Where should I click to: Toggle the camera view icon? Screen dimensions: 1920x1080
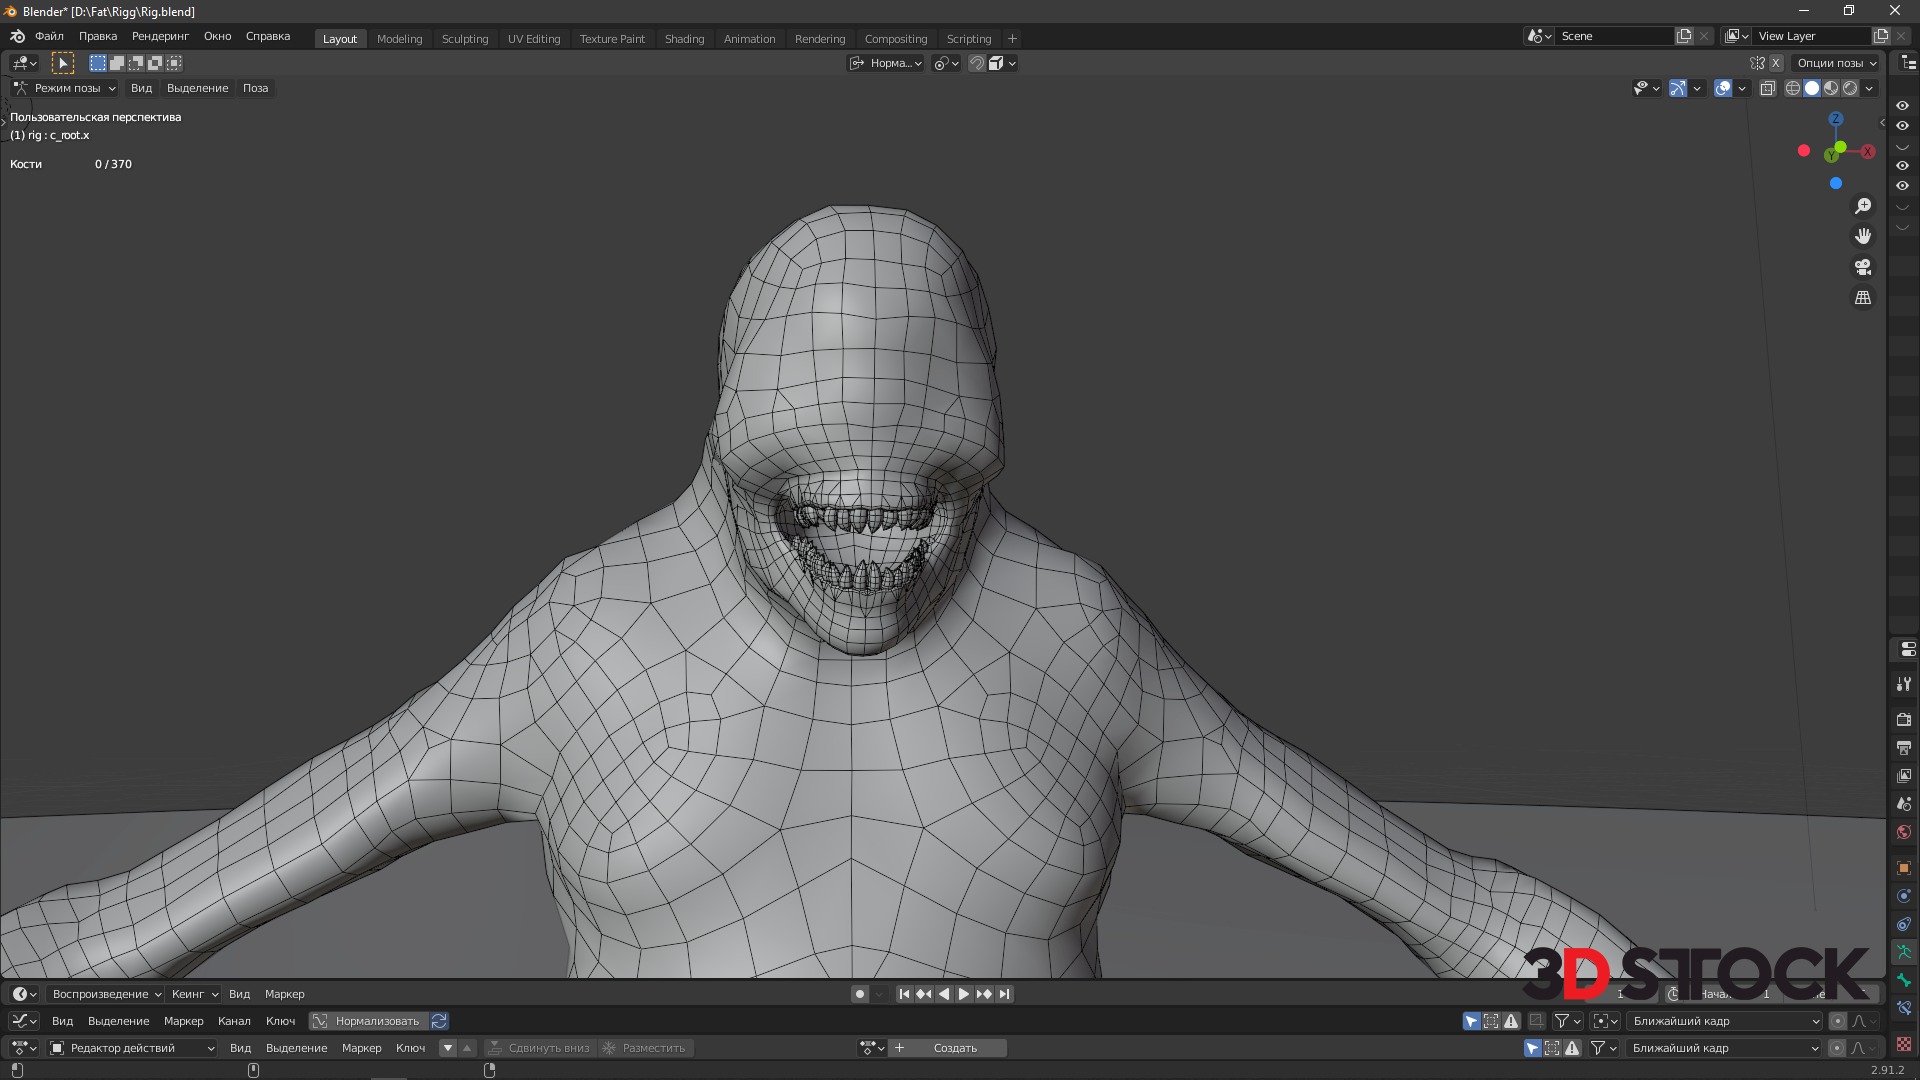pyautogui.click(x=1862, y=267)
